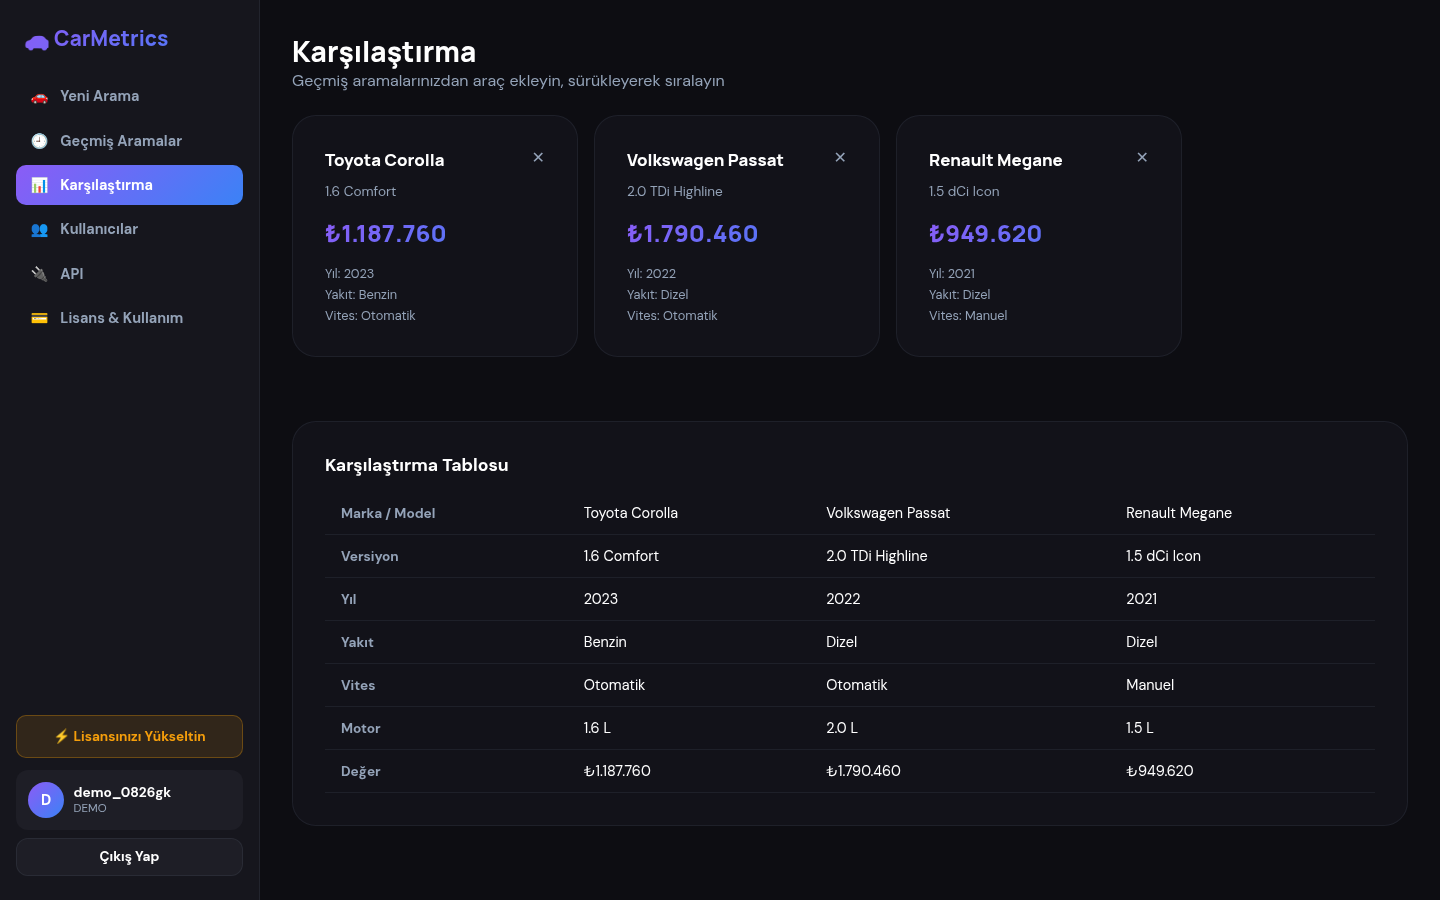This screenshot has width=1440, height=900.
Task: Click the credit card icon beside Lisans & Kullanım
Action: pos(39,318)
